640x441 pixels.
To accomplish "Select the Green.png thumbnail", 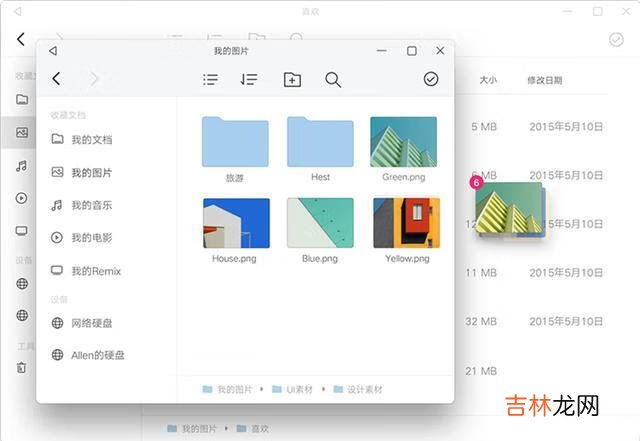I will pyautogui.click(x=403, y=142).
